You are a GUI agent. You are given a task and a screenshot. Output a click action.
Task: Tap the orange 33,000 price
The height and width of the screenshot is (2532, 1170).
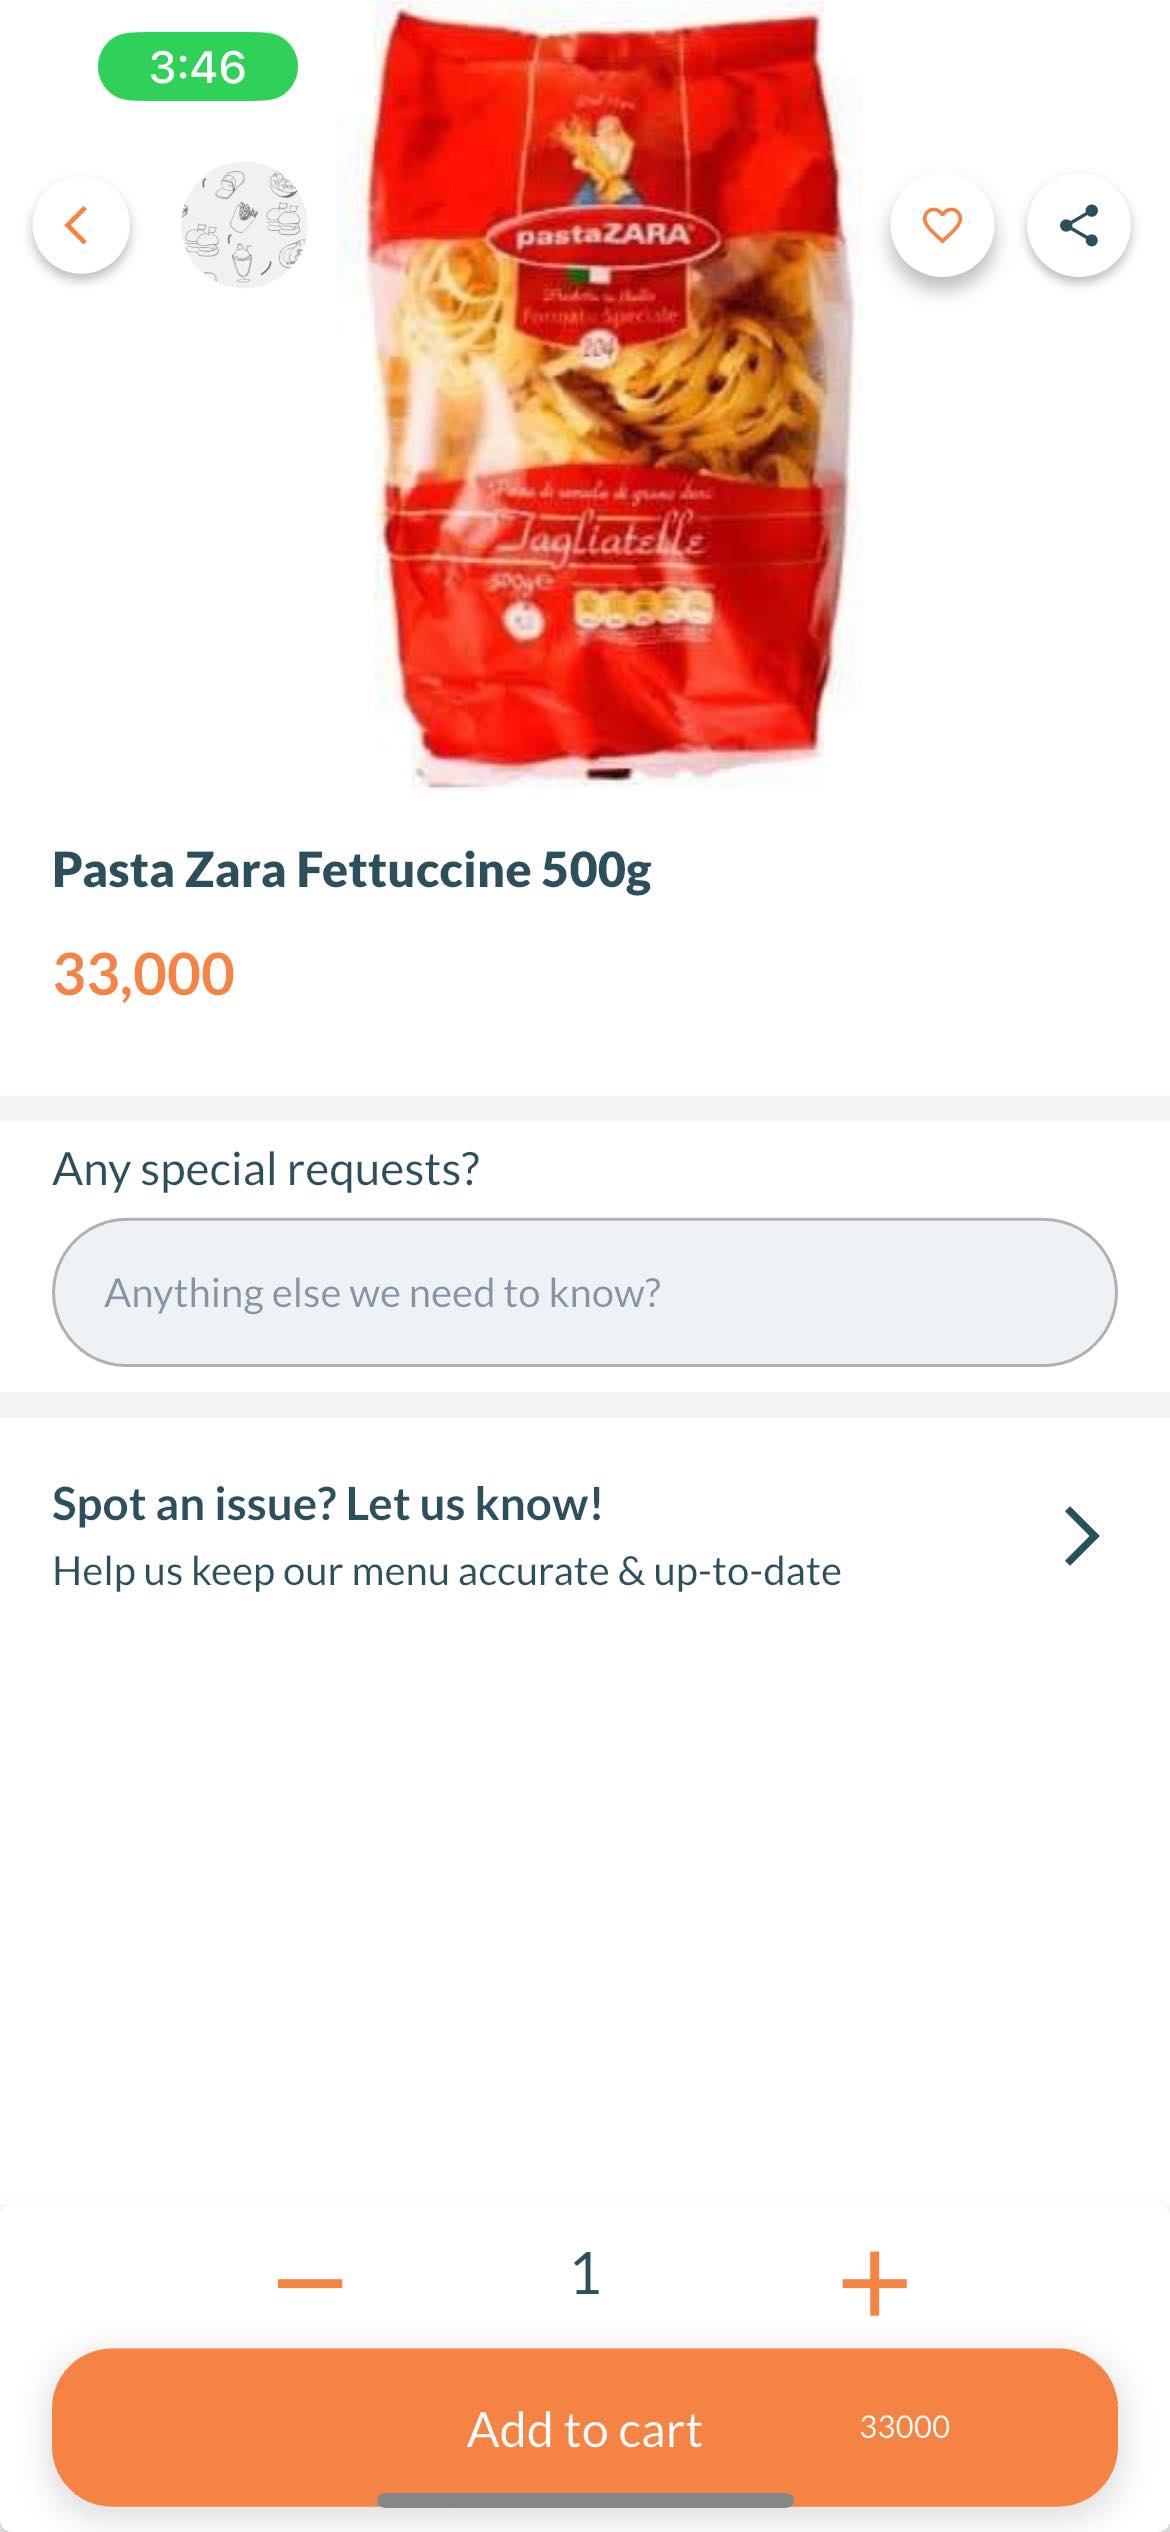[144, 974]
